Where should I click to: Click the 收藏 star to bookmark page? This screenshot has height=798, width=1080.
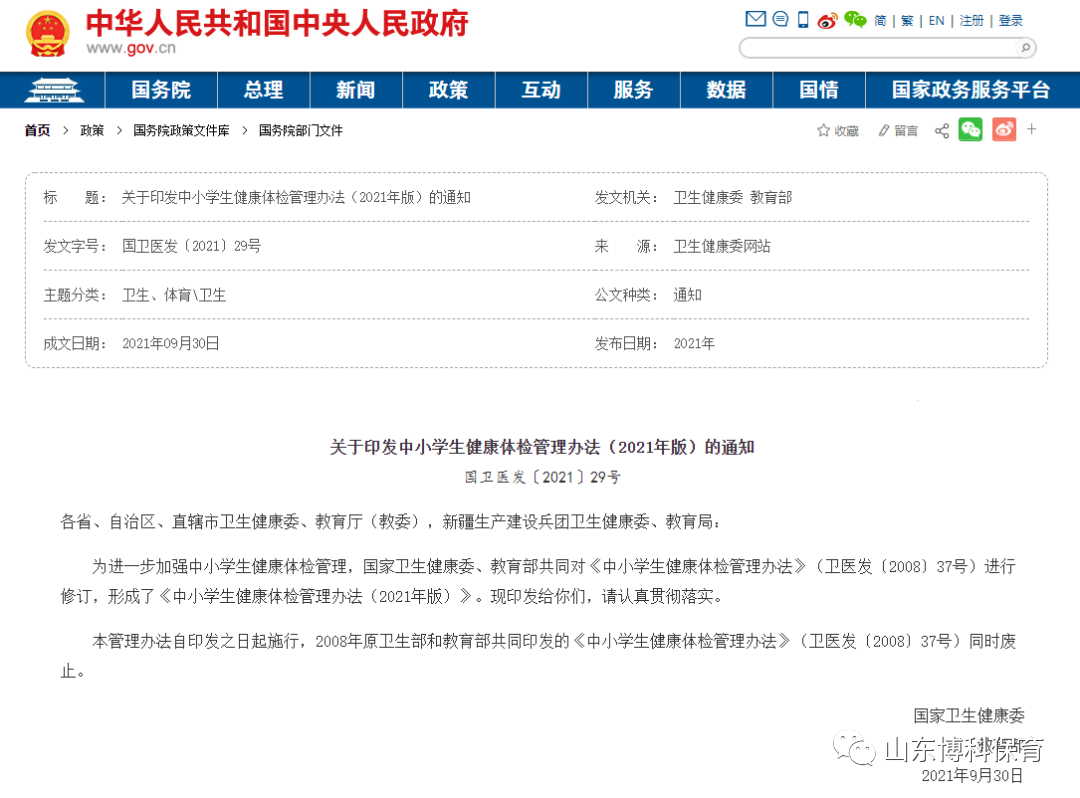(x=837, y=131)
